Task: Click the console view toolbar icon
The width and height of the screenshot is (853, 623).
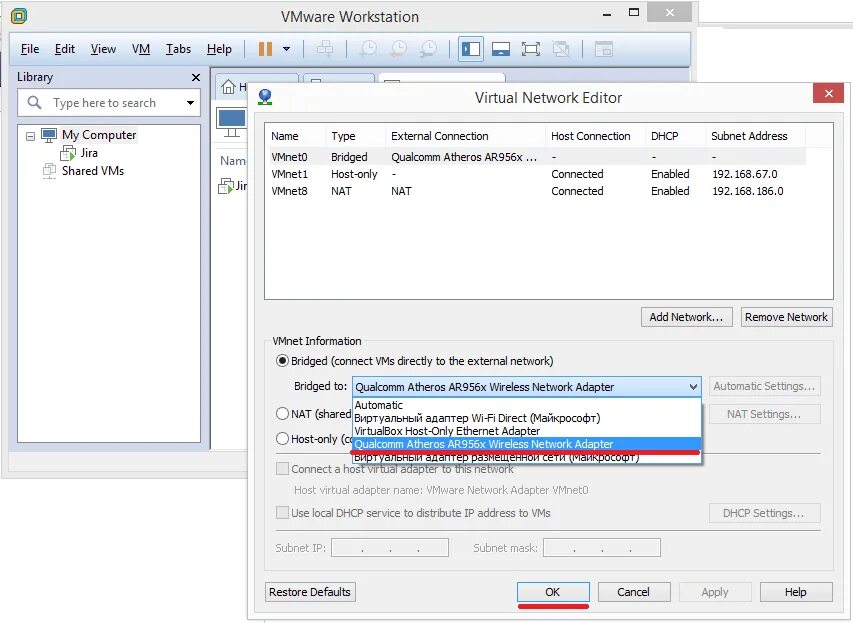Action: coord(603,49)
